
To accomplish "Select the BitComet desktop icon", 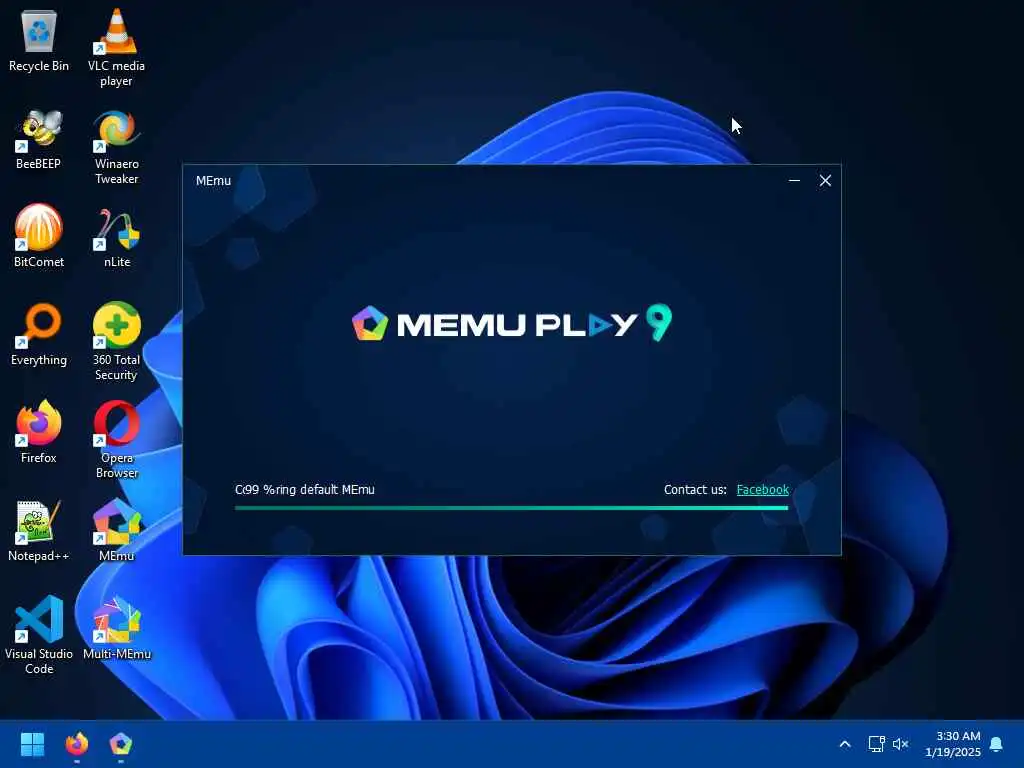I will 39,236.
